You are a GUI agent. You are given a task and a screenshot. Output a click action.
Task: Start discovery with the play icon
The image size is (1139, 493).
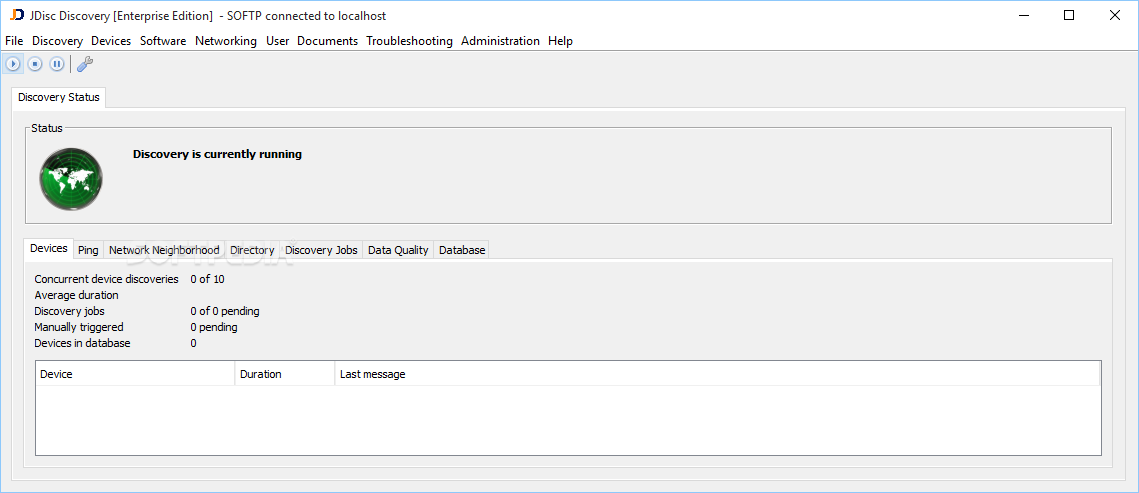pyautogui.click(x=13, y=64)
